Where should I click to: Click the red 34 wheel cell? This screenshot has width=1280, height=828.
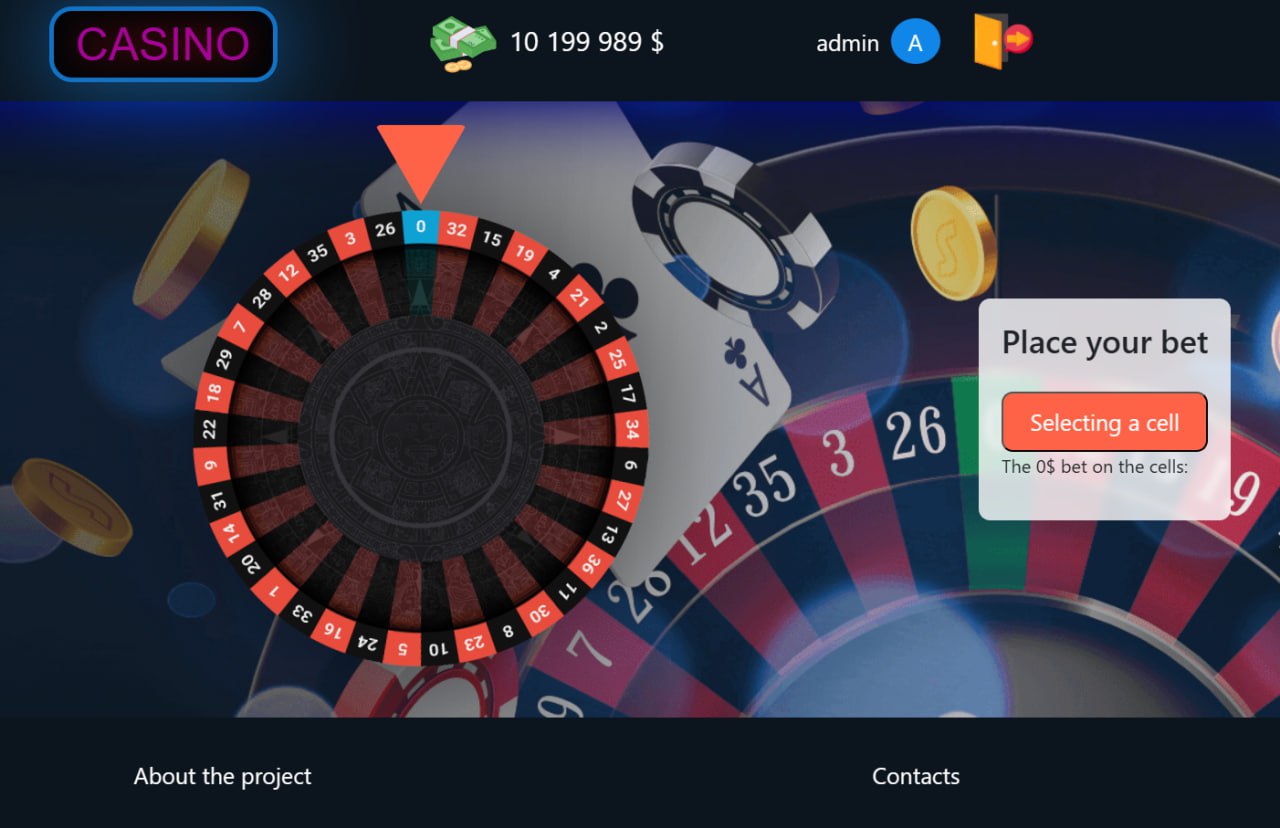point(631,431)
